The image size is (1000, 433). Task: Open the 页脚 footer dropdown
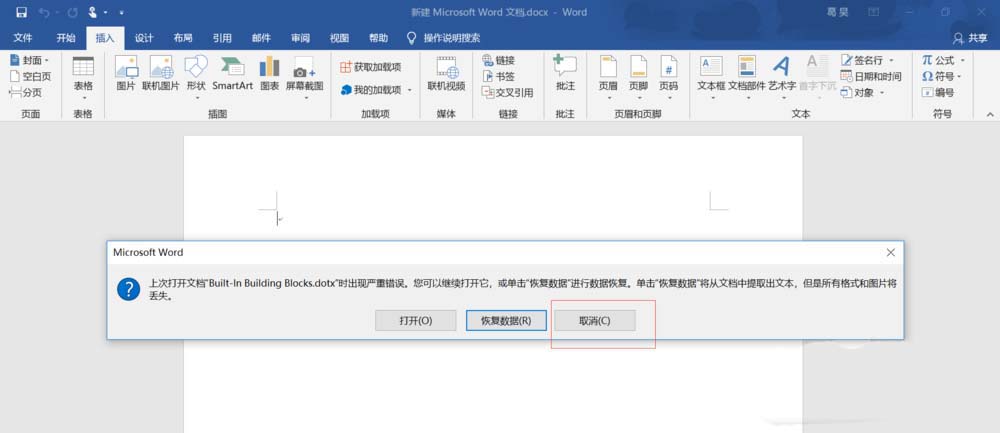point(638,78)
